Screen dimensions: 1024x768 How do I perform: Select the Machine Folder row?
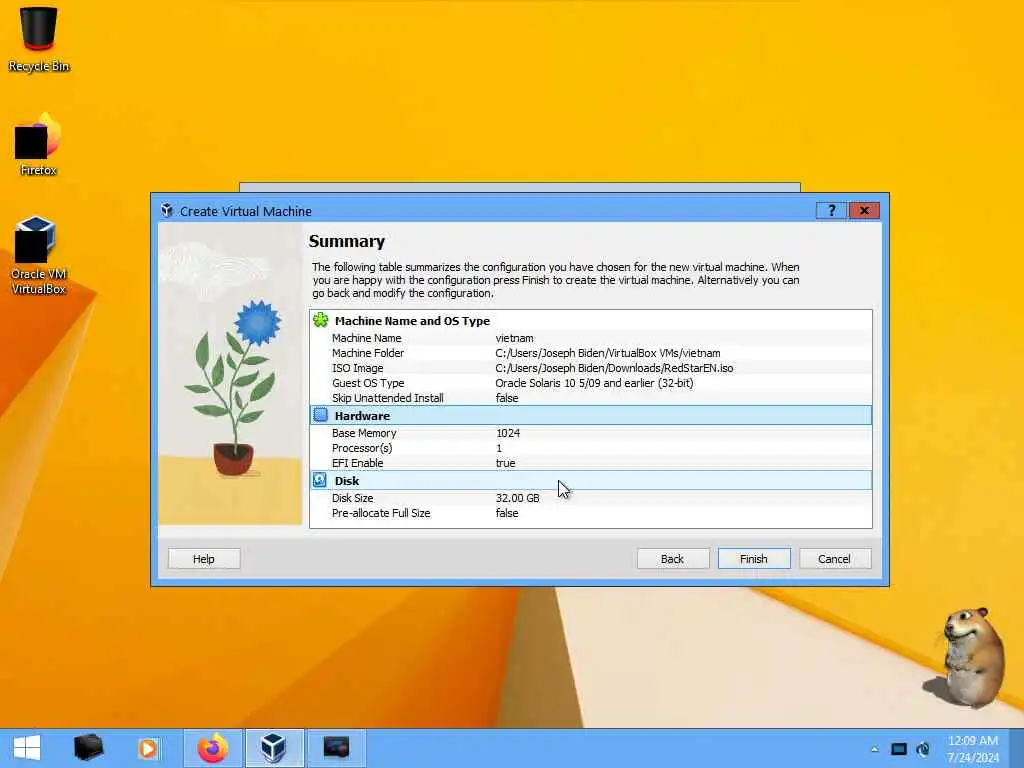coord(591,353)
